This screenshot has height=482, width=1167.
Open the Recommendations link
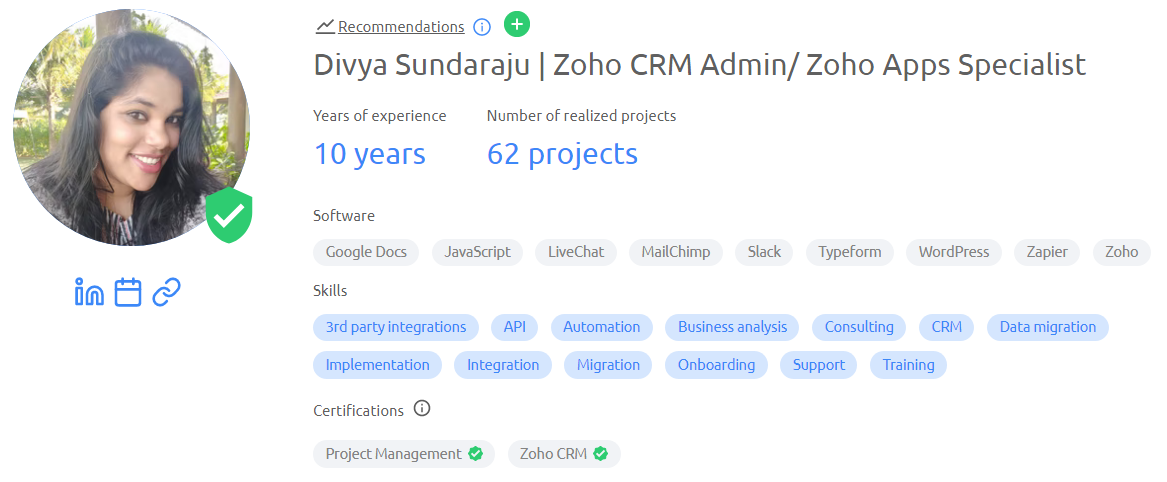(401, 27)
